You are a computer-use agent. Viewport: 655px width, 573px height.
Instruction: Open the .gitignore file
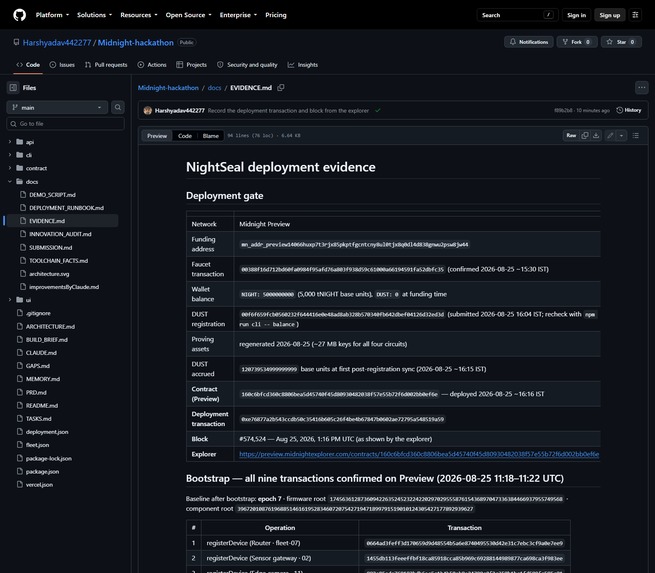(x=38, y=313)
